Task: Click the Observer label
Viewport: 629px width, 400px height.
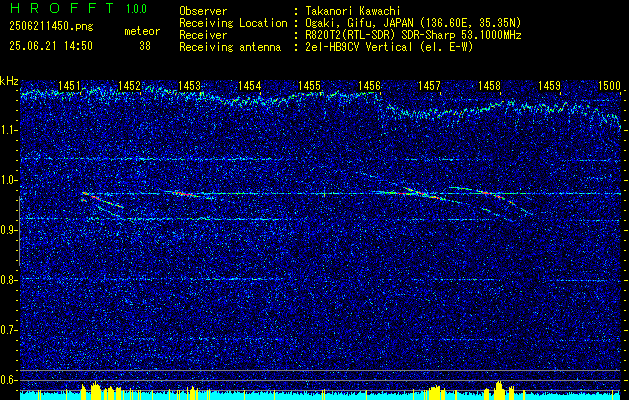Action: [x=203, y=11]
